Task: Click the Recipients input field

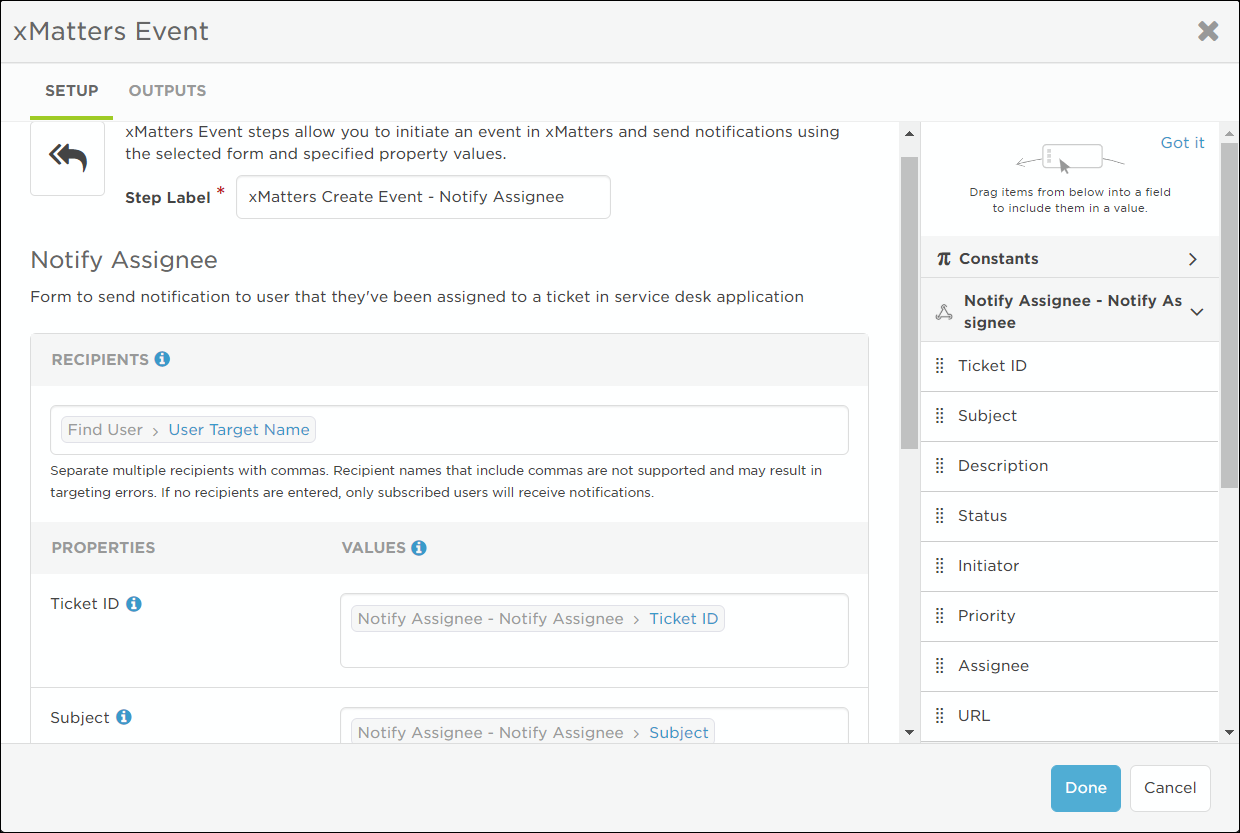Action: pyautogui.click(x=449, y=430)
